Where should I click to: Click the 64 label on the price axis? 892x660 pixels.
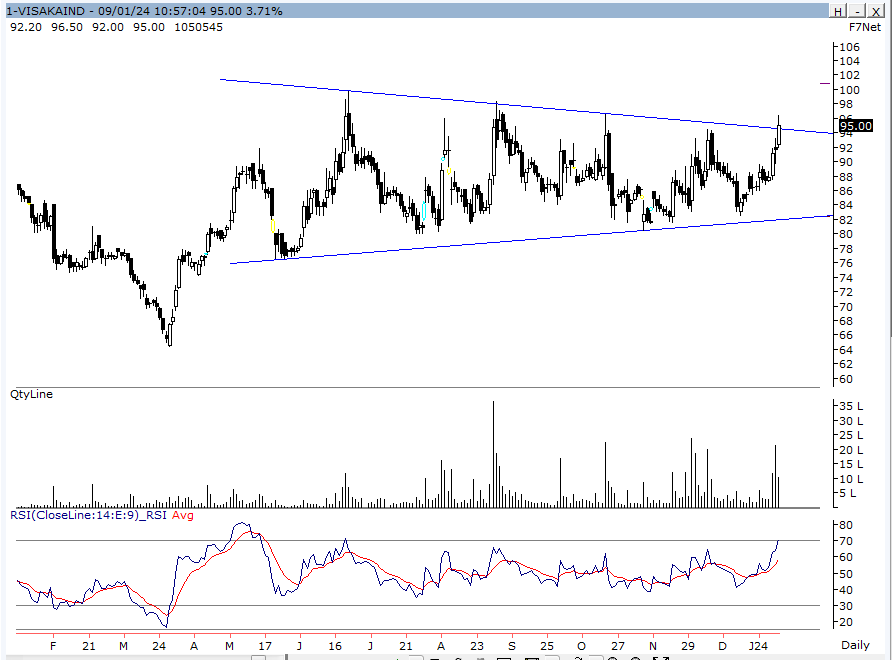click(846, 350)
